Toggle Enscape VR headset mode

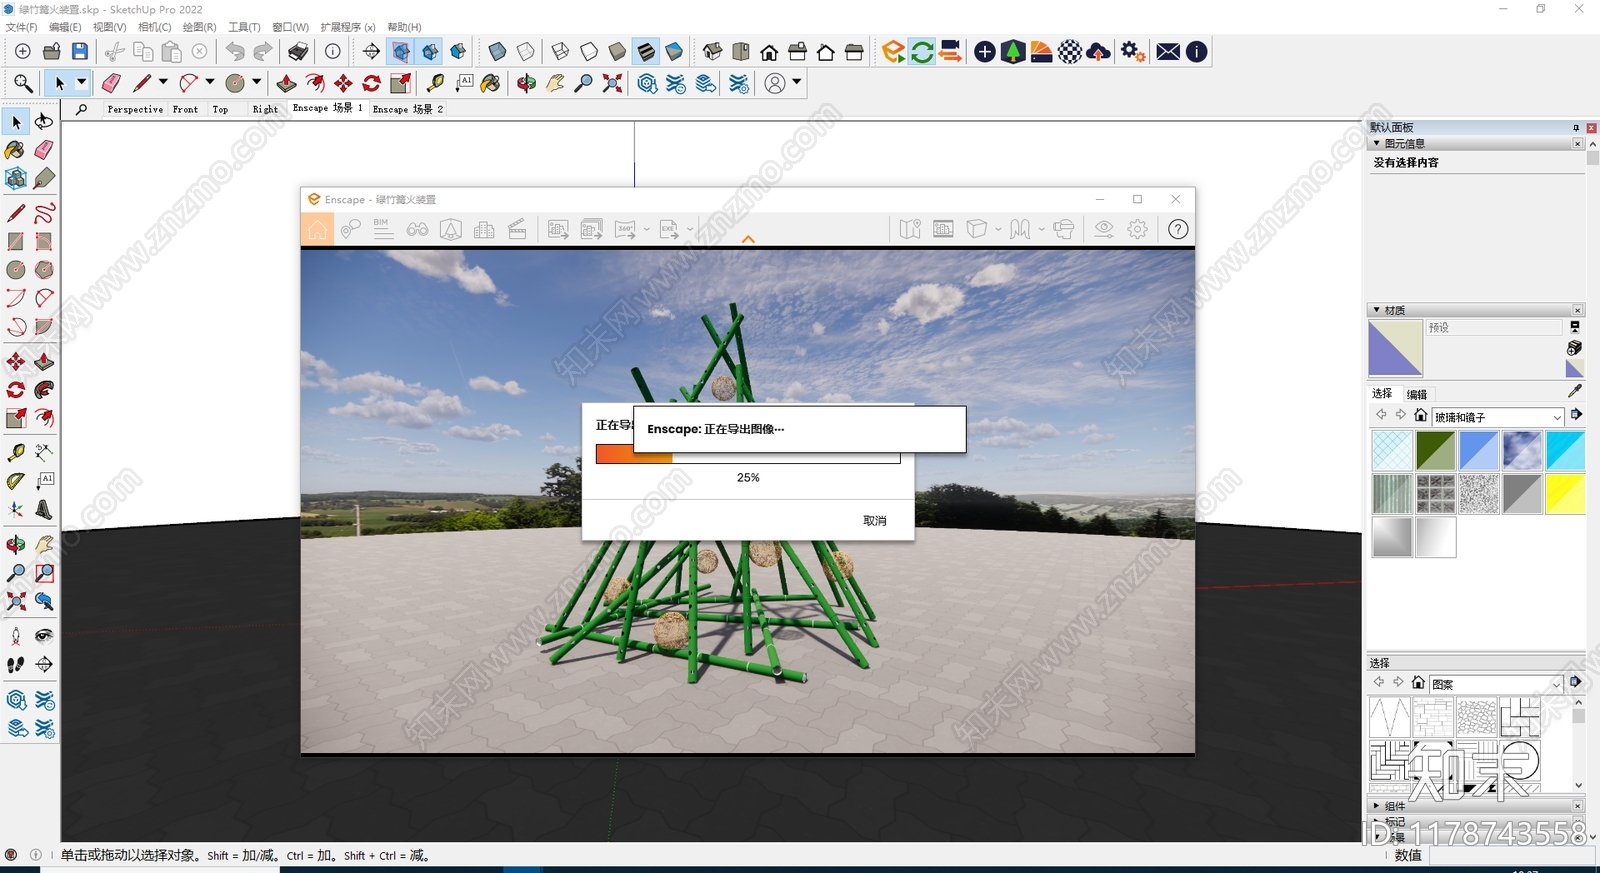tap(1064, 229)
